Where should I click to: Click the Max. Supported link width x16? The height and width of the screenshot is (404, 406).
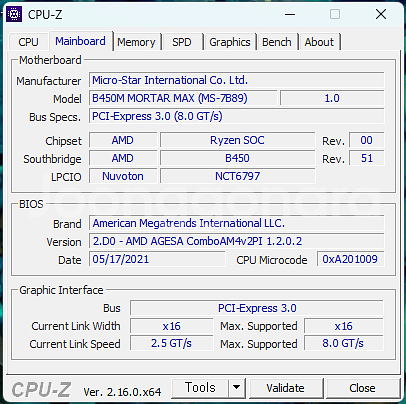point(344,326)
